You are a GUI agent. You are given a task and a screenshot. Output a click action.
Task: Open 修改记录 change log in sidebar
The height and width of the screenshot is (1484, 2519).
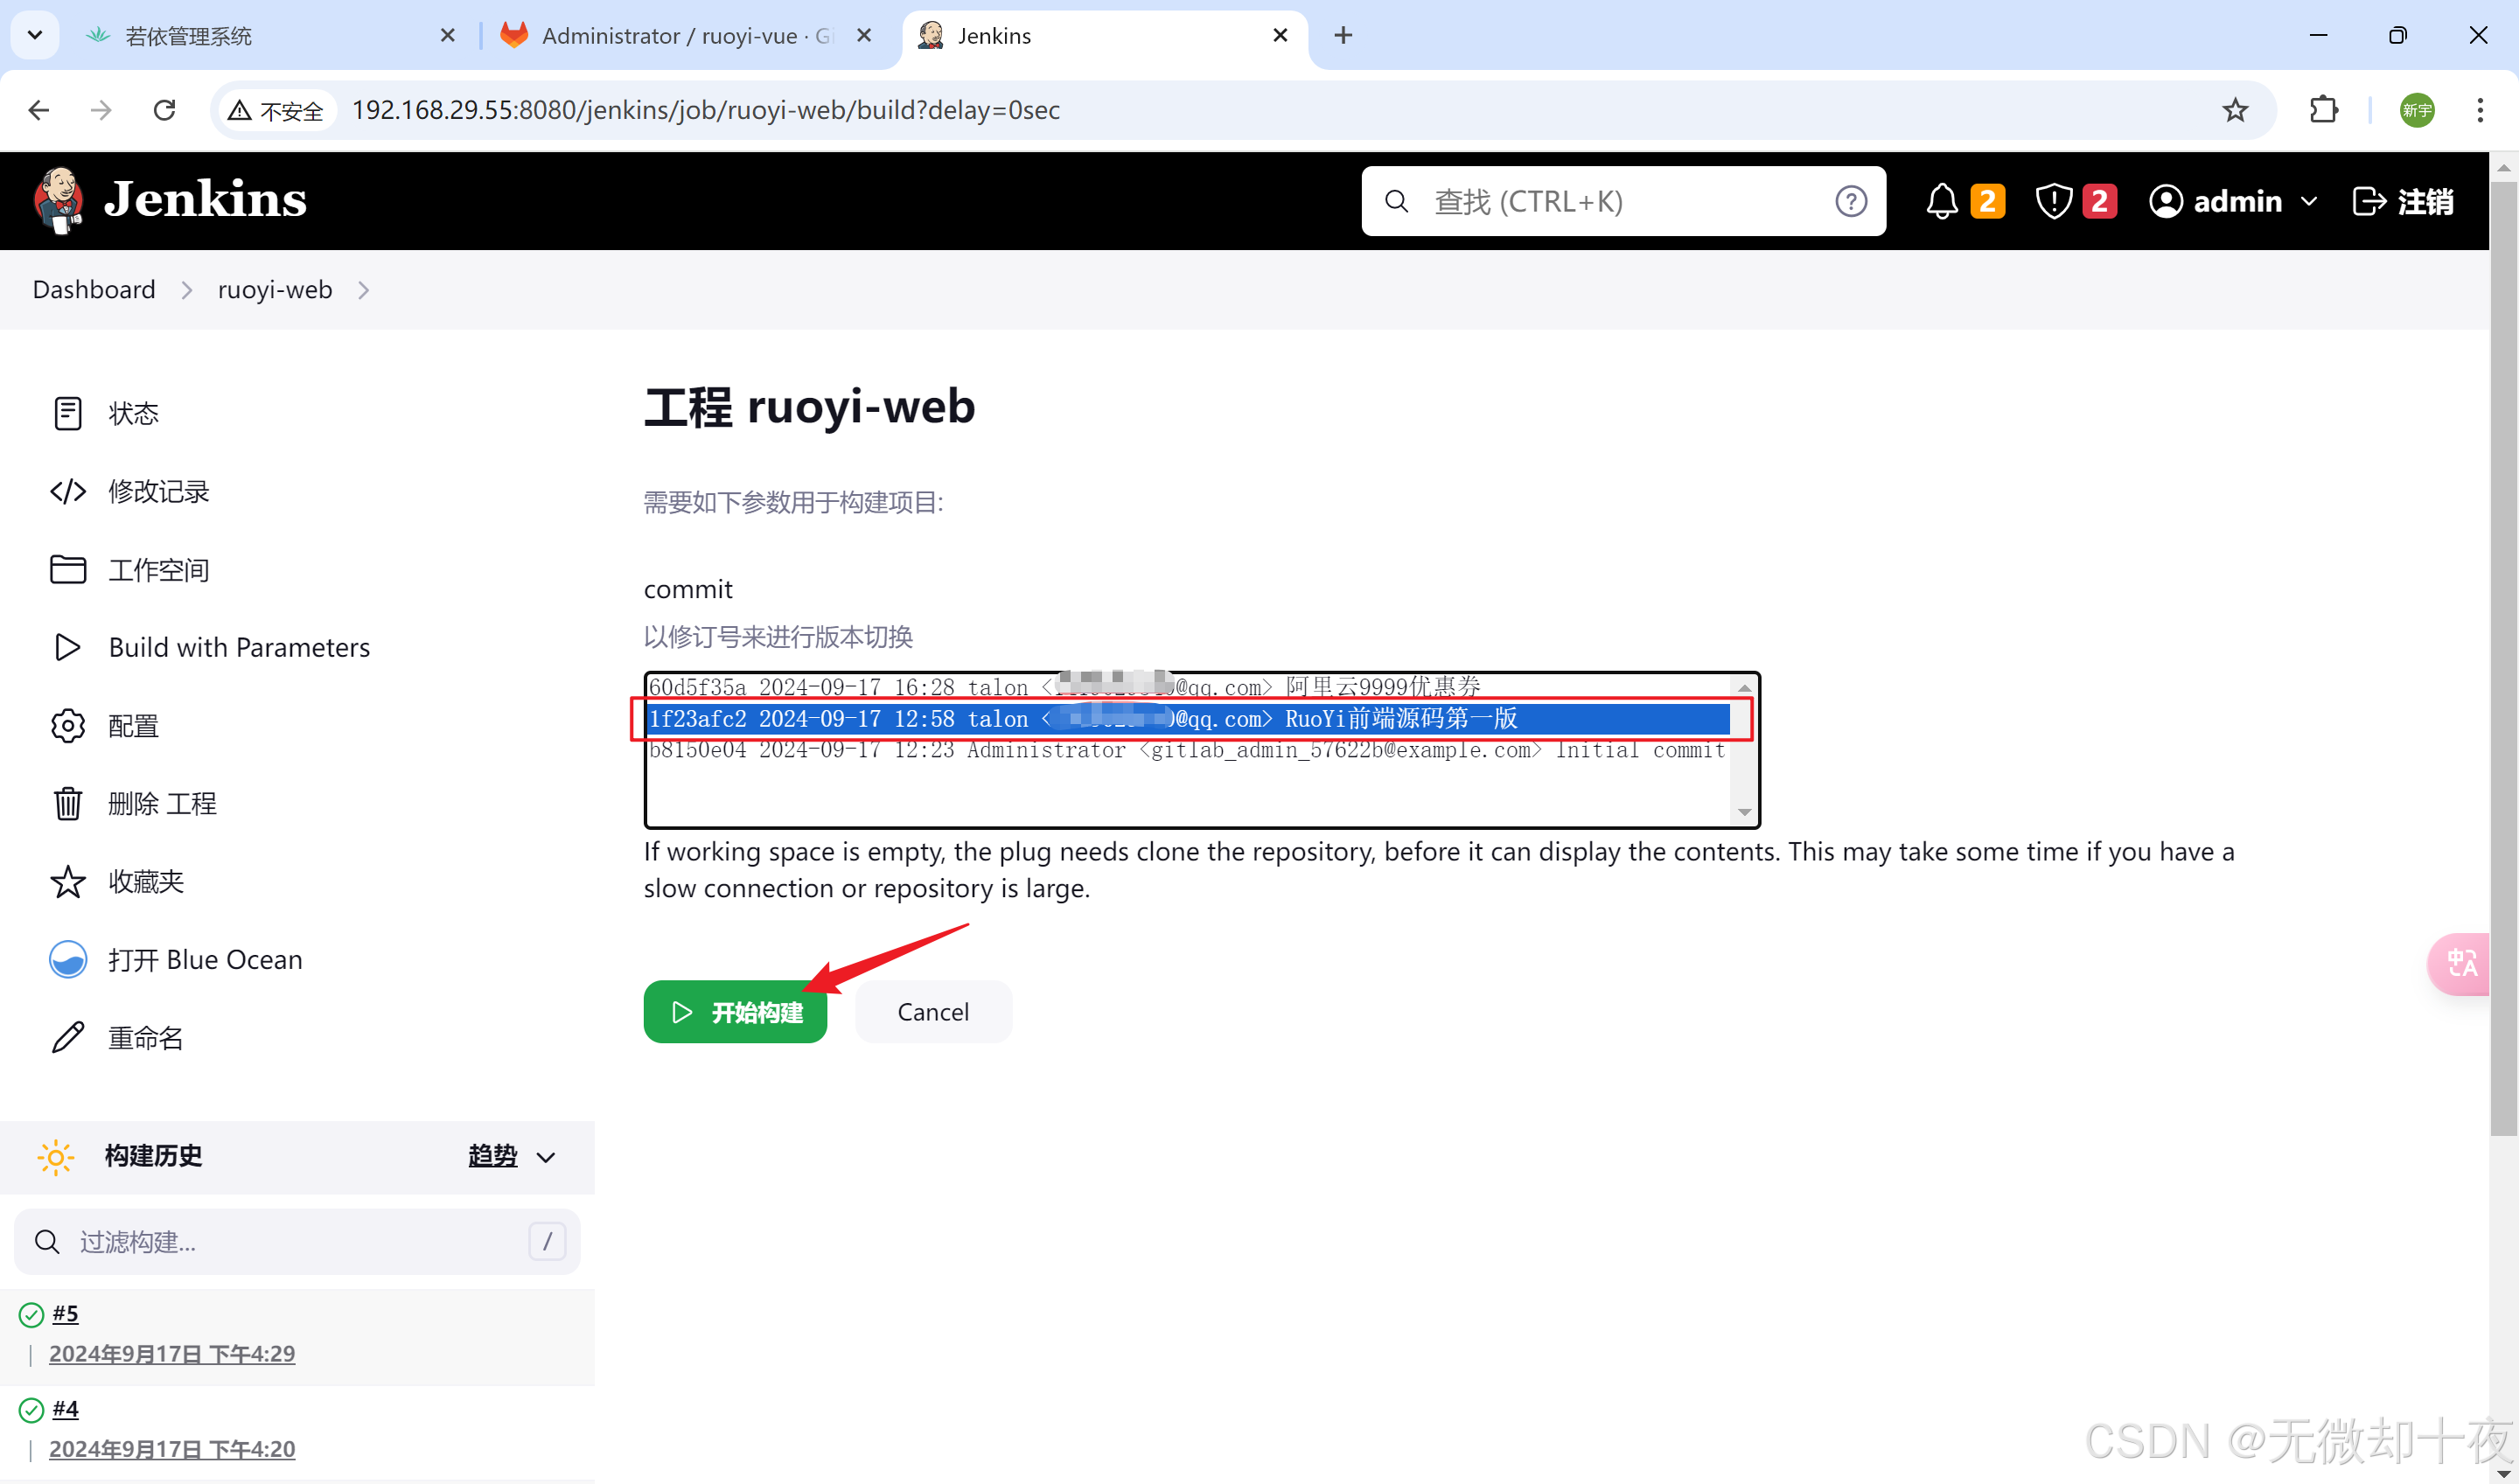(x=158, y=491)
